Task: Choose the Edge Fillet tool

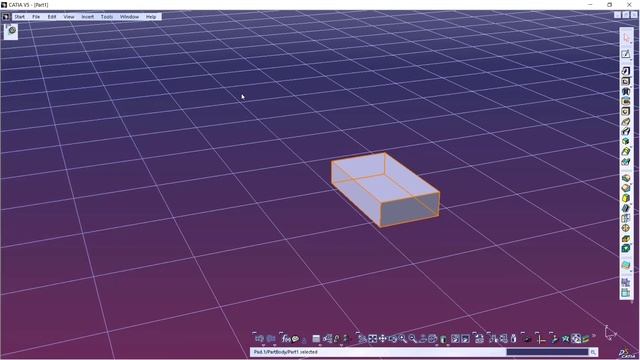Action: point(626,178)
